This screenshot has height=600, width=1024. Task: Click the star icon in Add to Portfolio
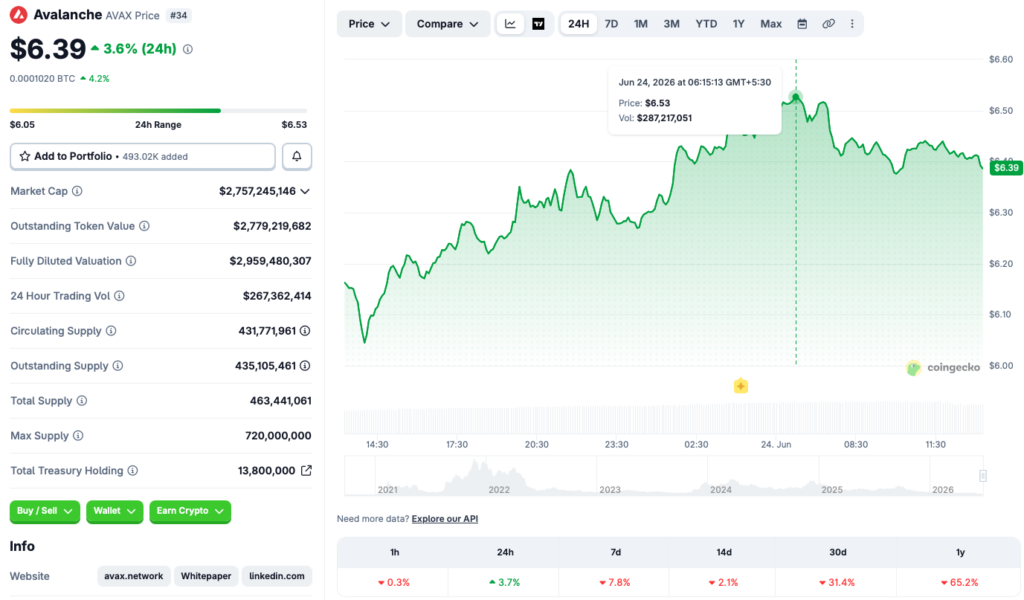click(x=25, y=156)
